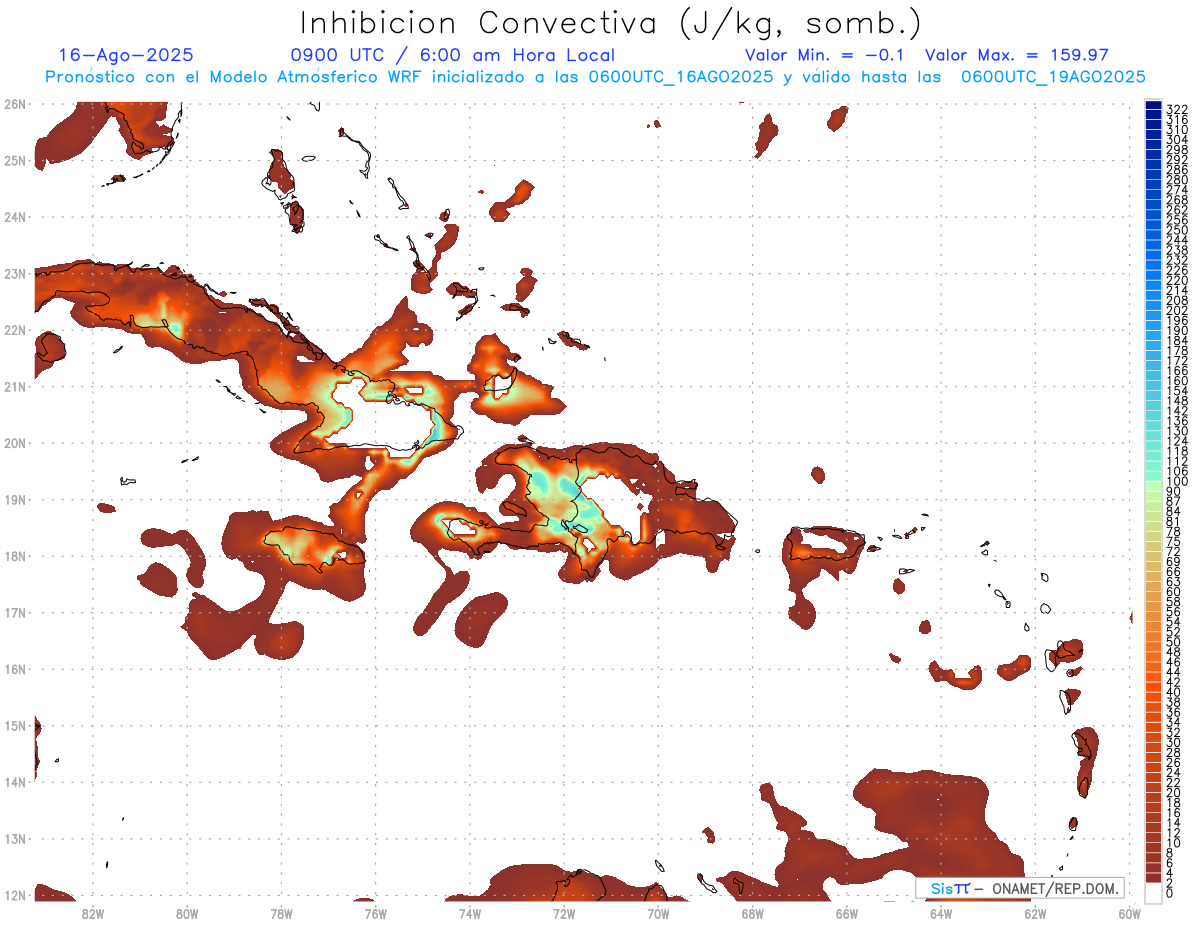Click the "0600UTC_16AGO2025" initialization time
The height and width of the screenshot is (927, 1200).
point(680,77)
